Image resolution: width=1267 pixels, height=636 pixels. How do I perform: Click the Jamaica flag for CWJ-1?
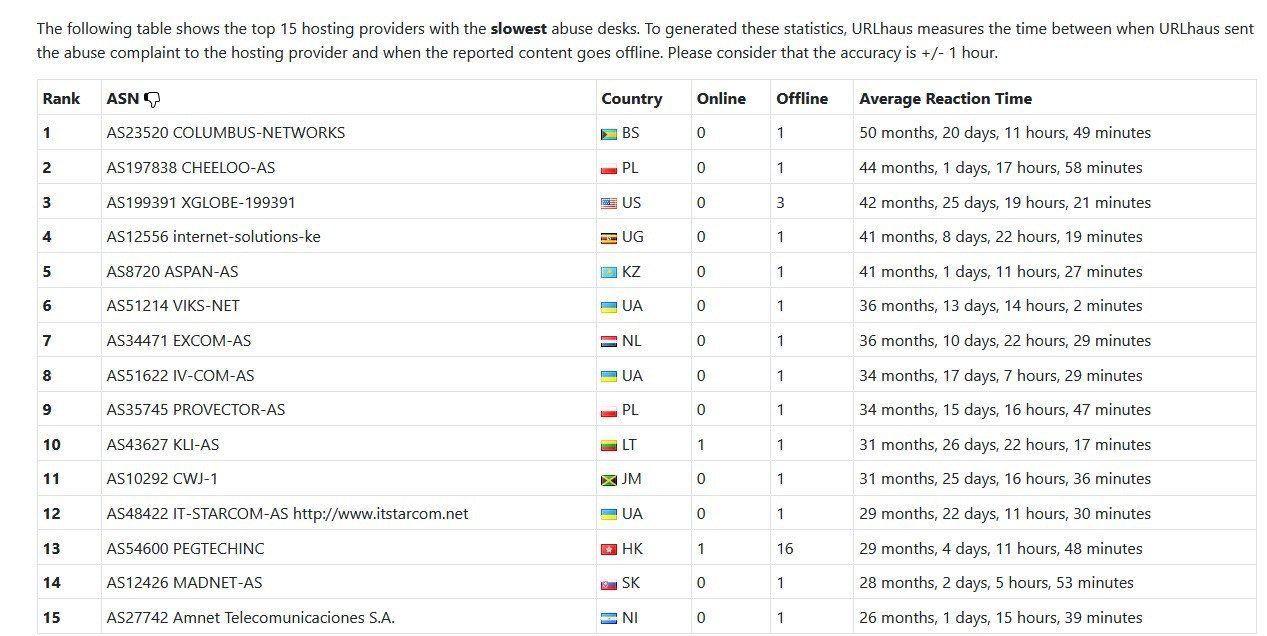[x=608, y=480]
